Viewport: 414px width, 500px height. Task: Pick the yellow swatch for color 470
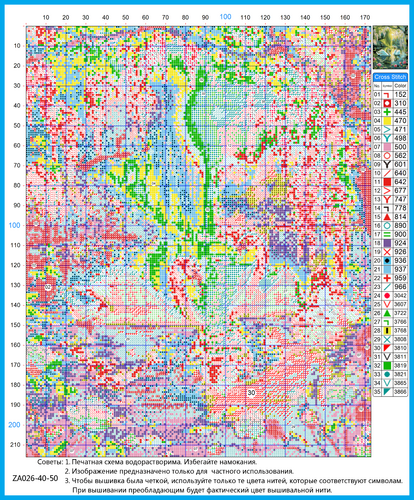coord(387,121)
